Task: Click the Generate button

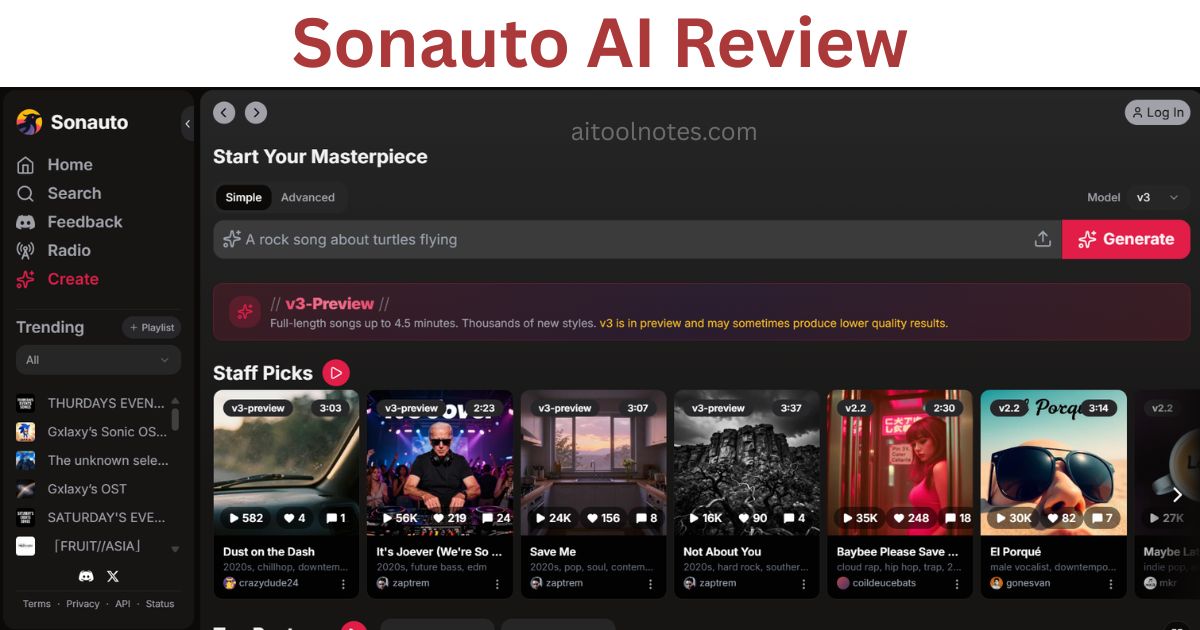Action: [1126, 239]
